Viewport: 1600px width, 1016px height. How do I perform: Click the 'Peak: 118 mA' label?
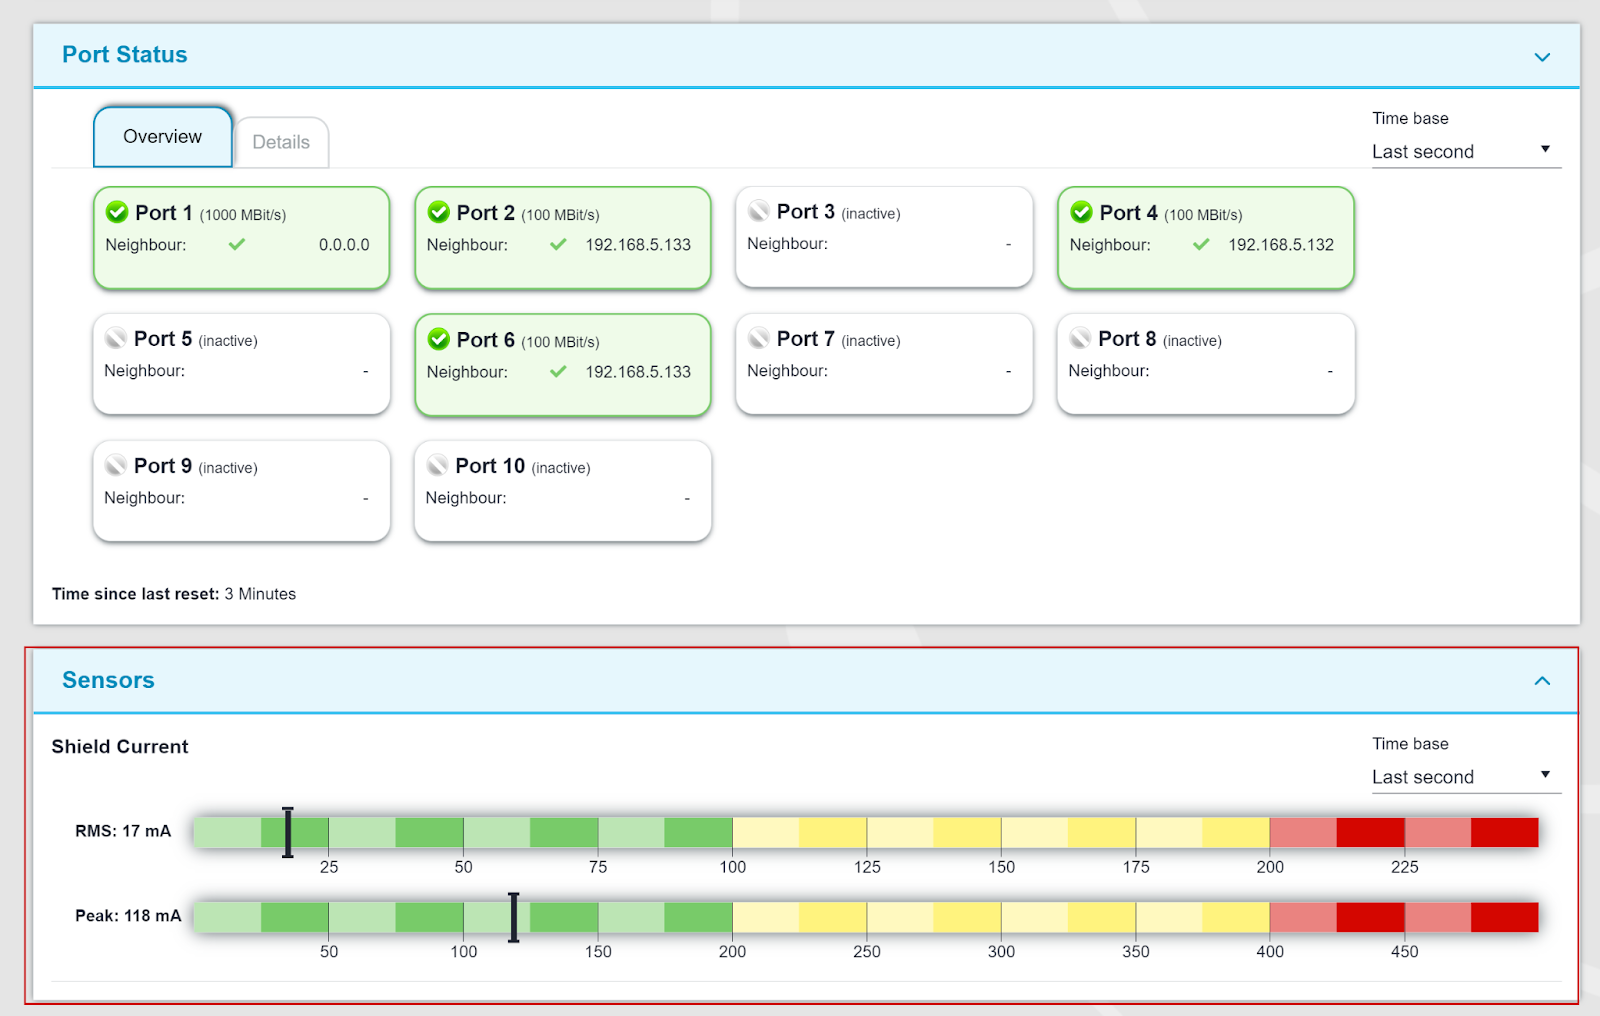point(128,916)
